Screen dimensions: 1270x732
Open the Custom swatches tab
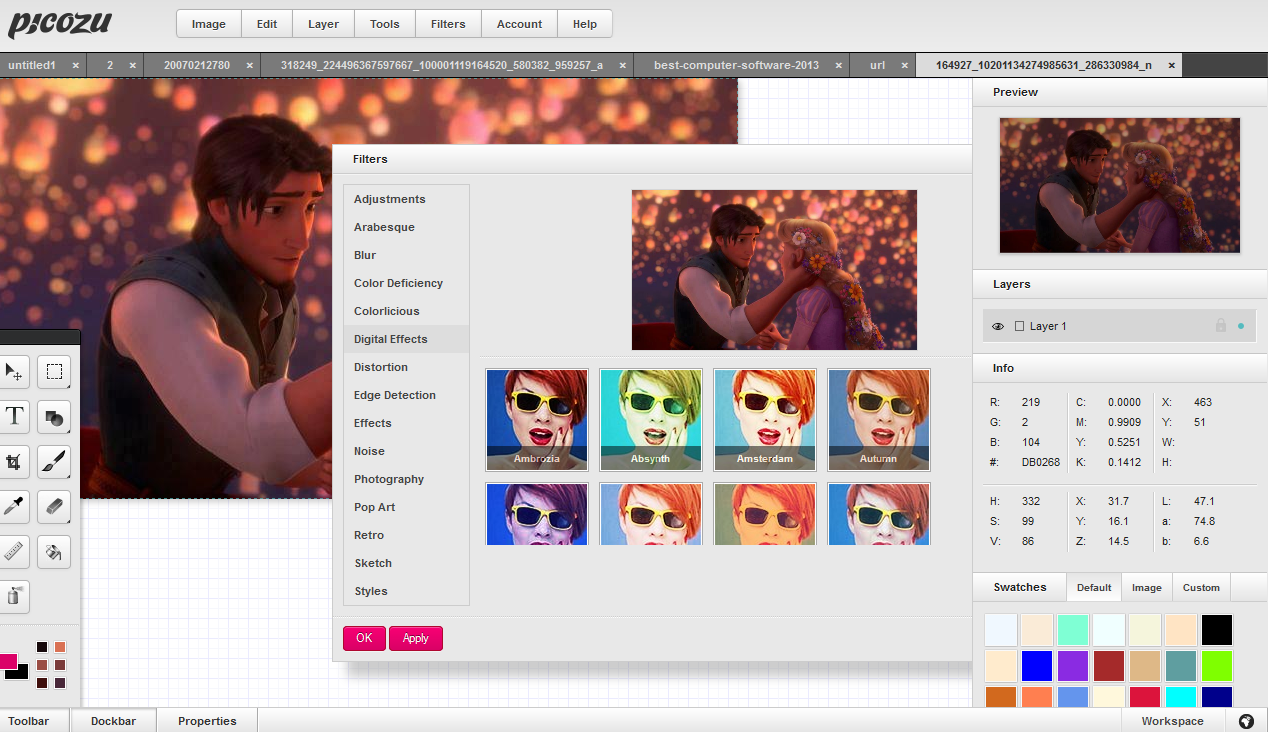(1201, 587)
